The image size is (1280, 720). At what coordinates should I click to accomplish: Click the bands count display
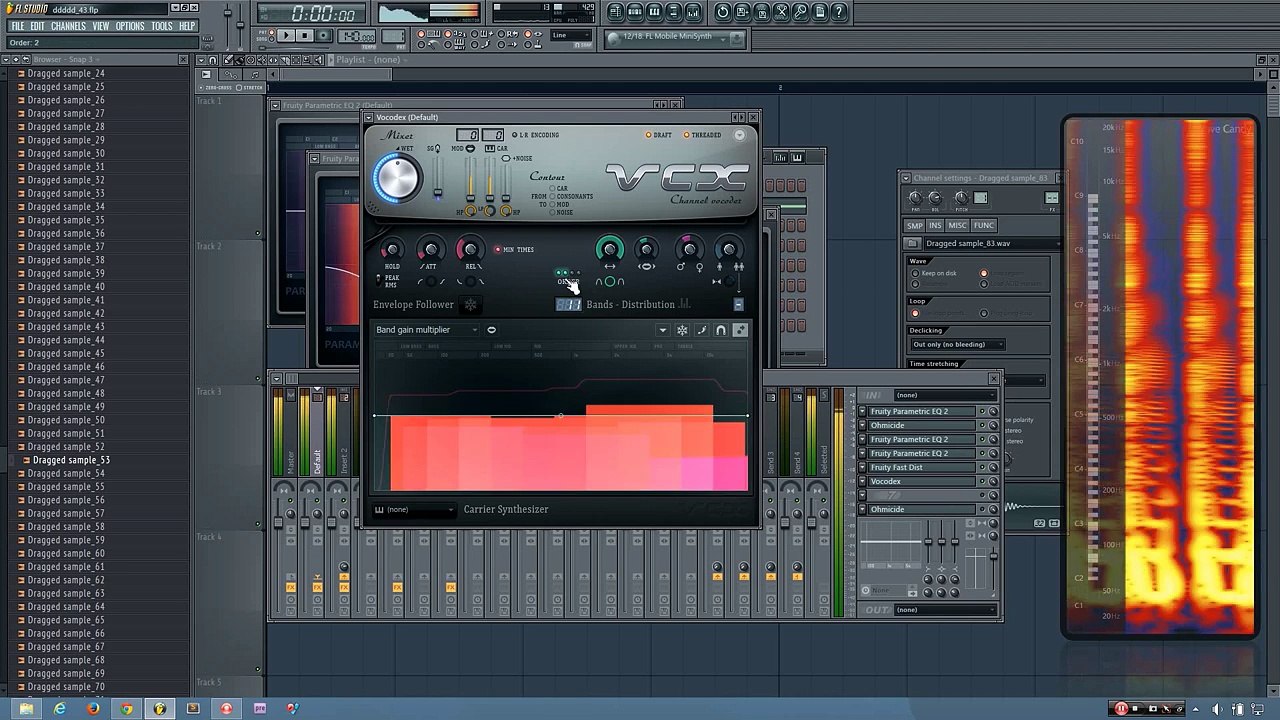pos(568,304)
